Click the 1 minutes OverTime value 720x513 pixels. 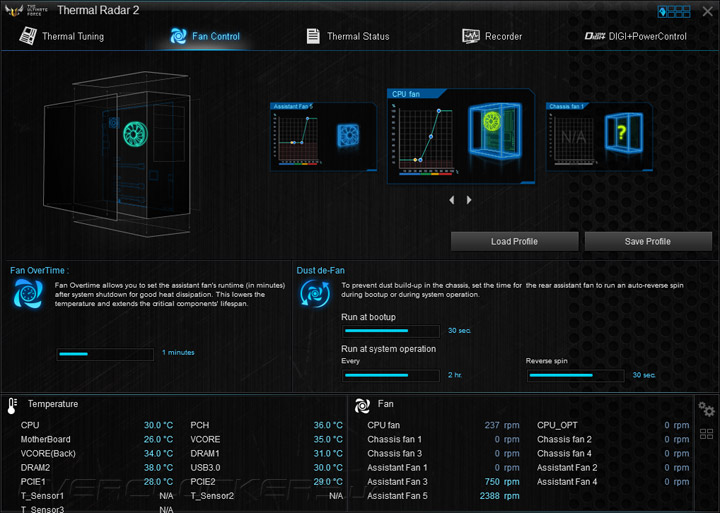[x=178, y=352]
